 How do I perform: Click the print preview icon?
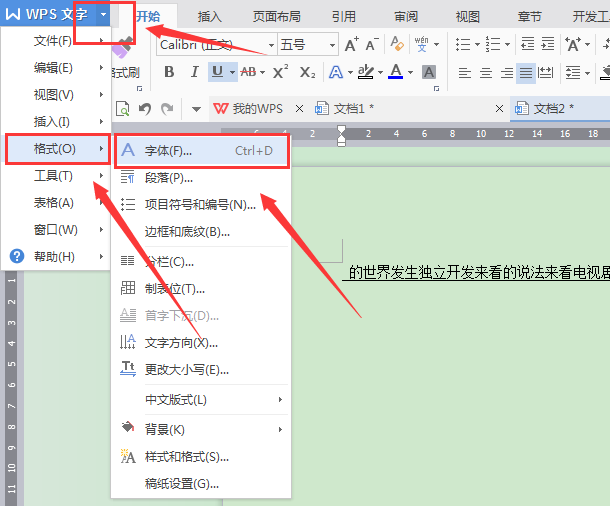[x=123, y=109]
